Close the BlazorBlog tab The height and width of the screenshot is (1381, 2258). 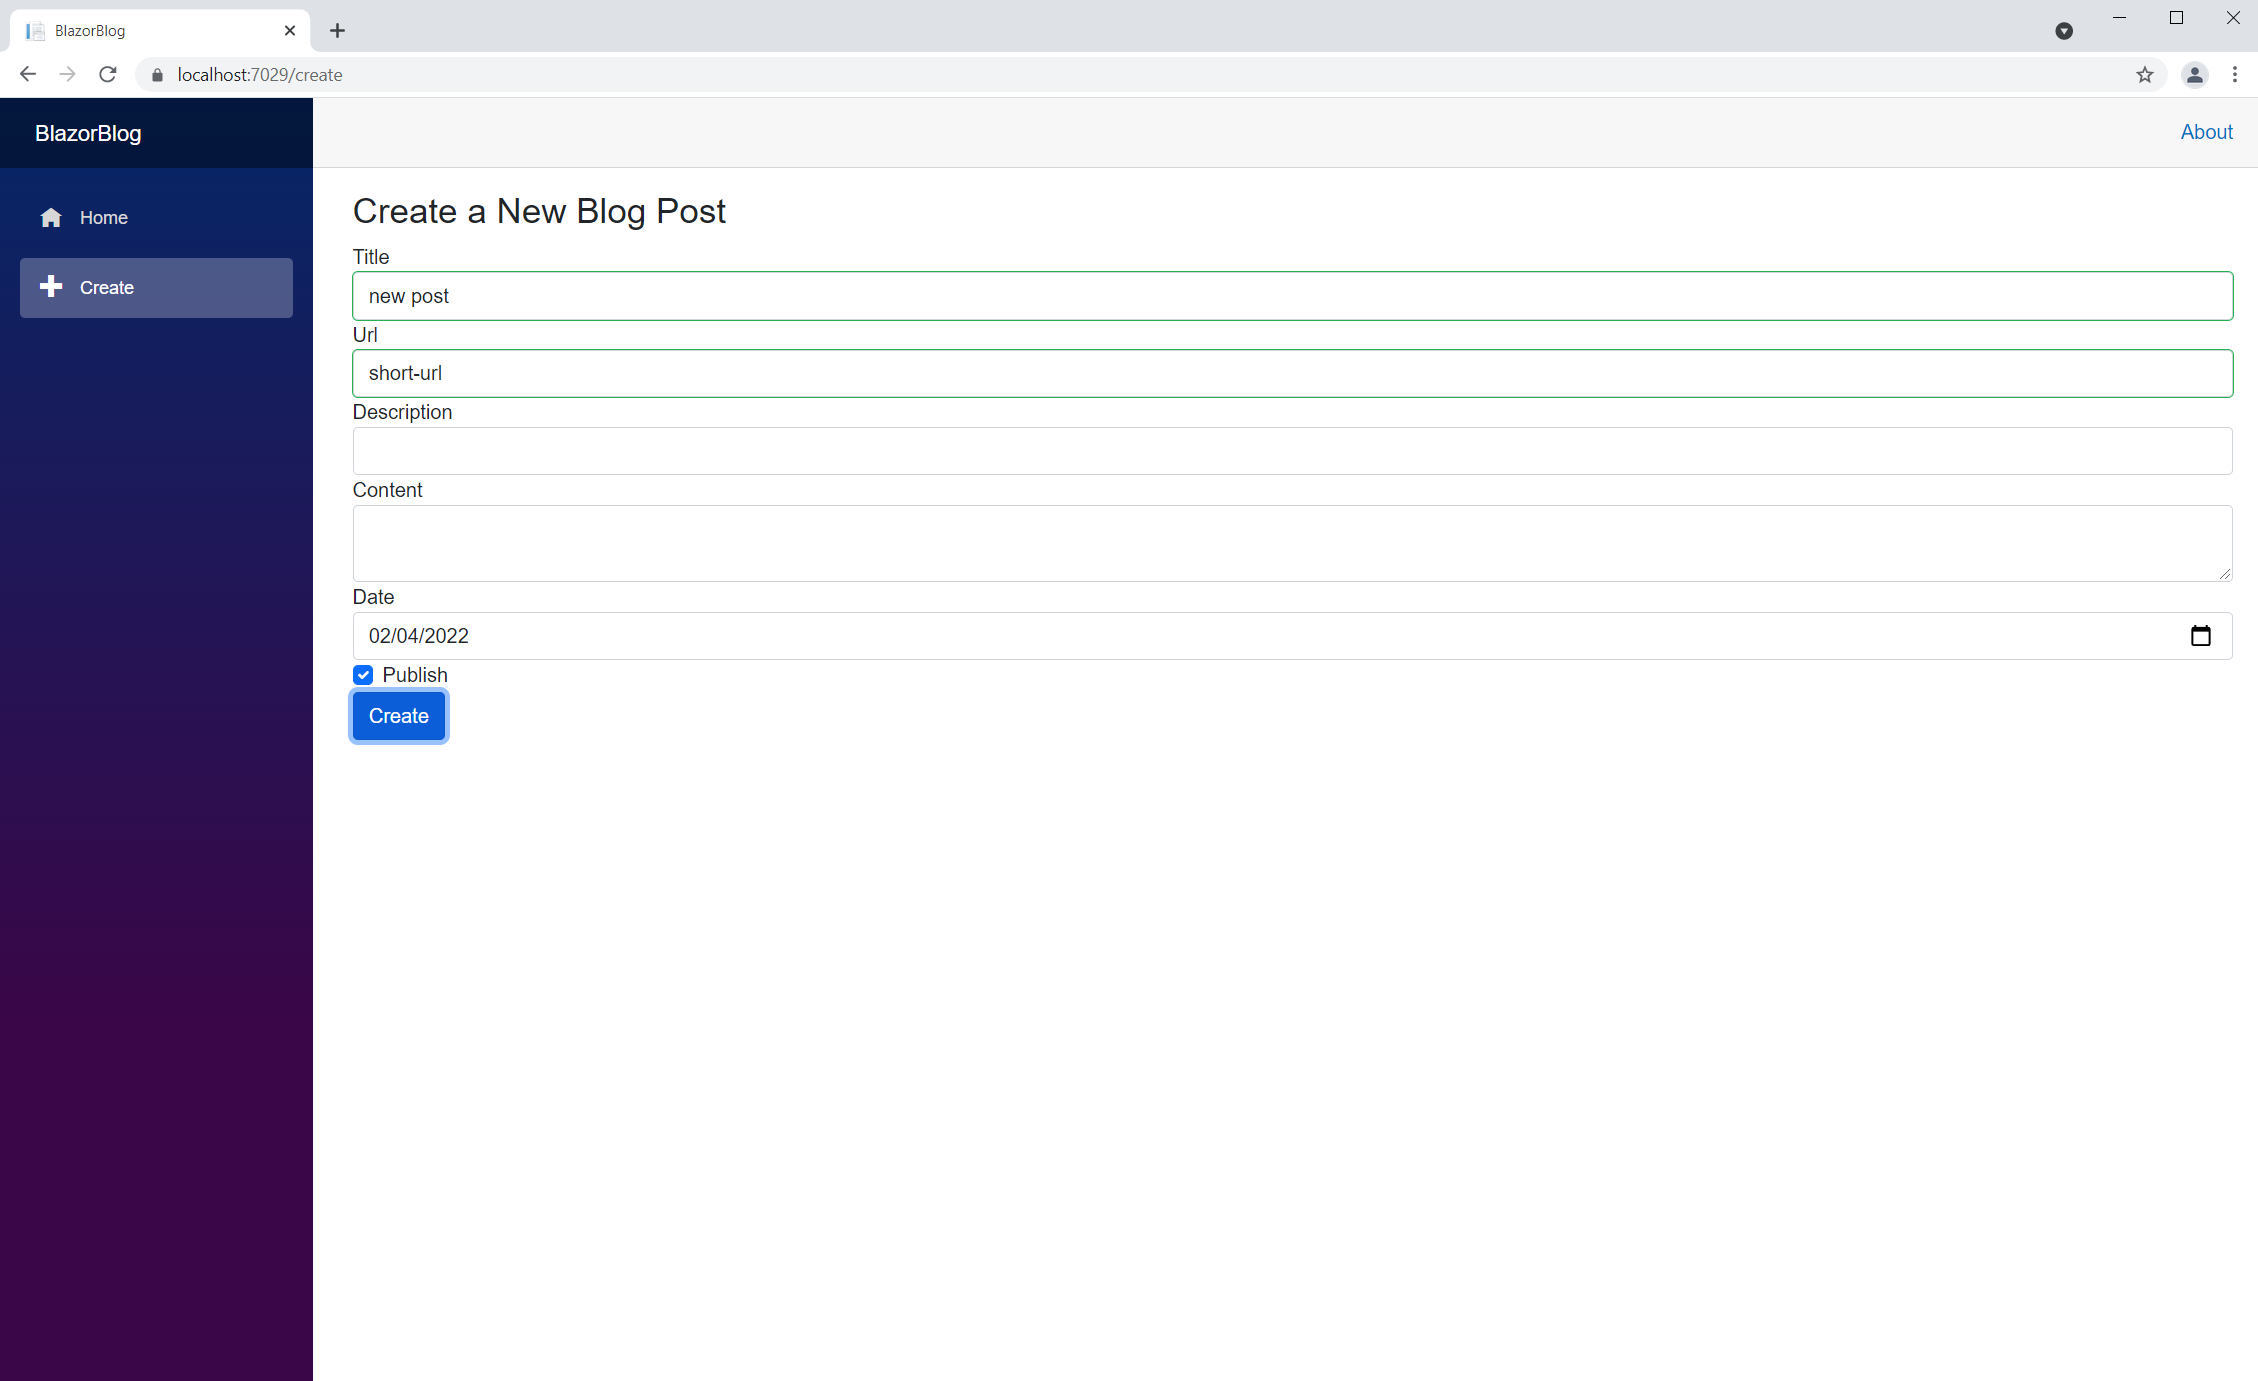click(x=290, y=31)
